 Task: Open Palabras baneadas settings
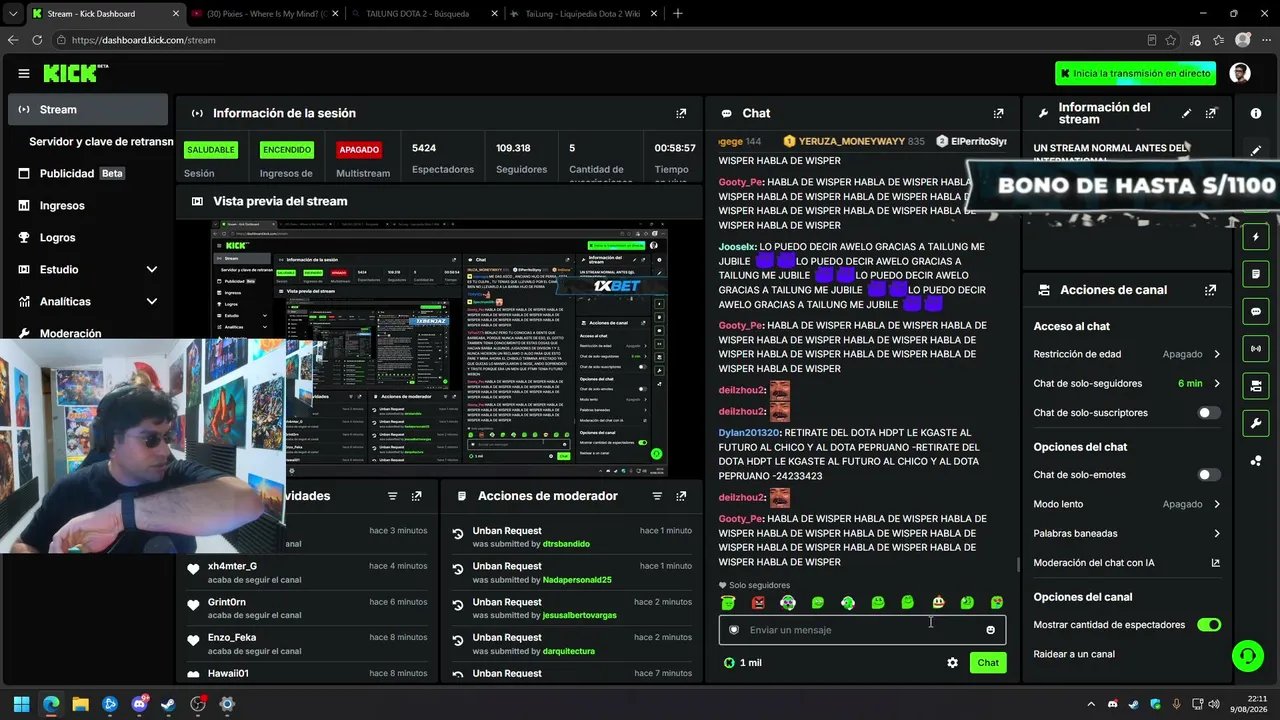coord(1127,534)
